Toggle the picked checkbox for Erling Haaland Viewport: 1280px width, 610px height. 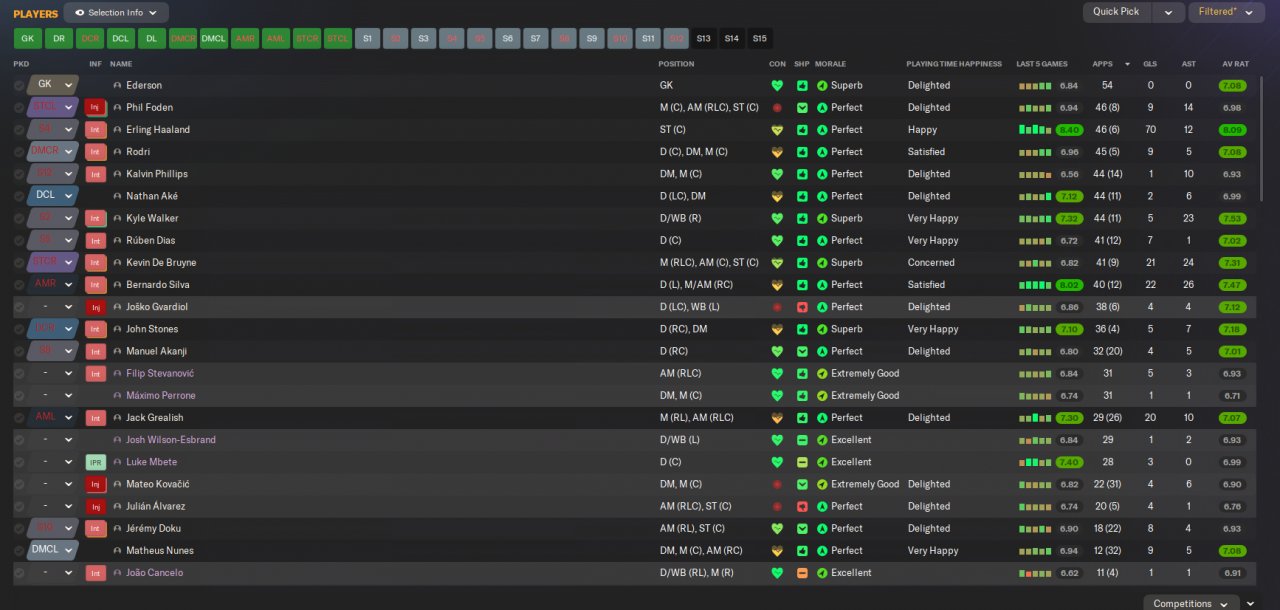[x=19, y=130]
